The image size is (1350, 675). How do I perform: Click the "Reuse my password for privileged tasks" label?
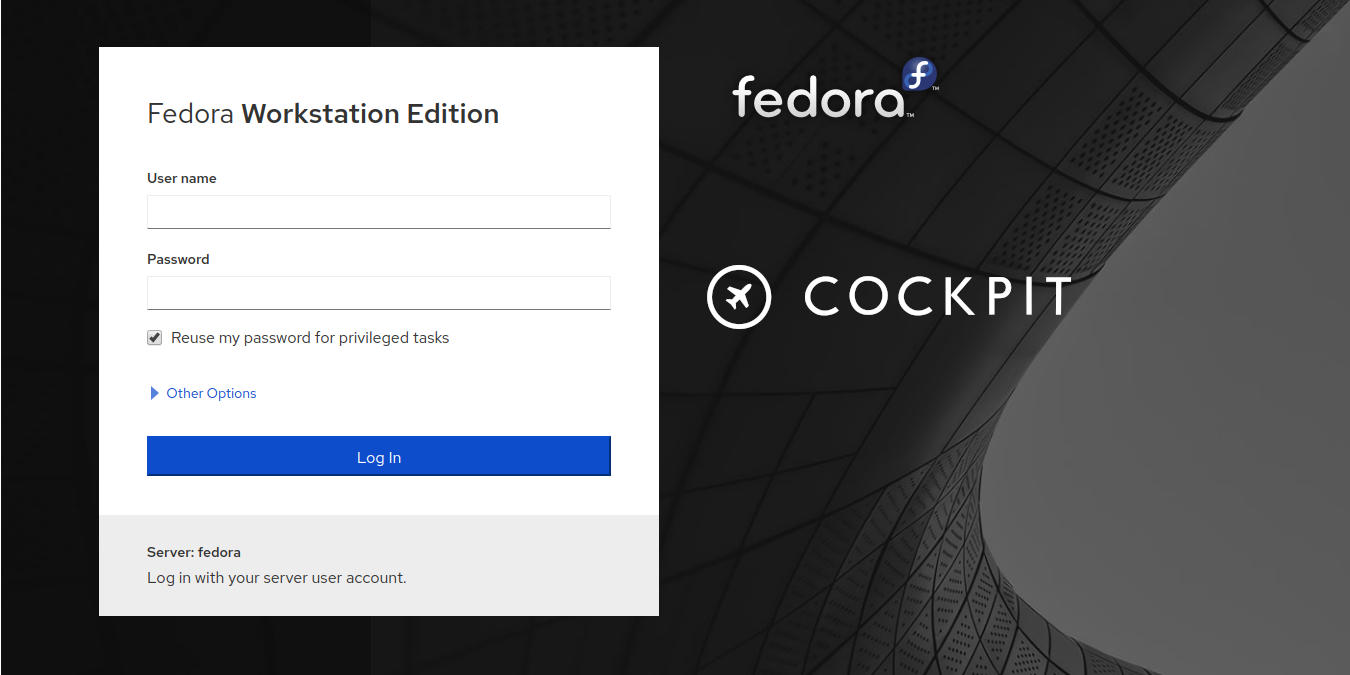tap(310, 338)
